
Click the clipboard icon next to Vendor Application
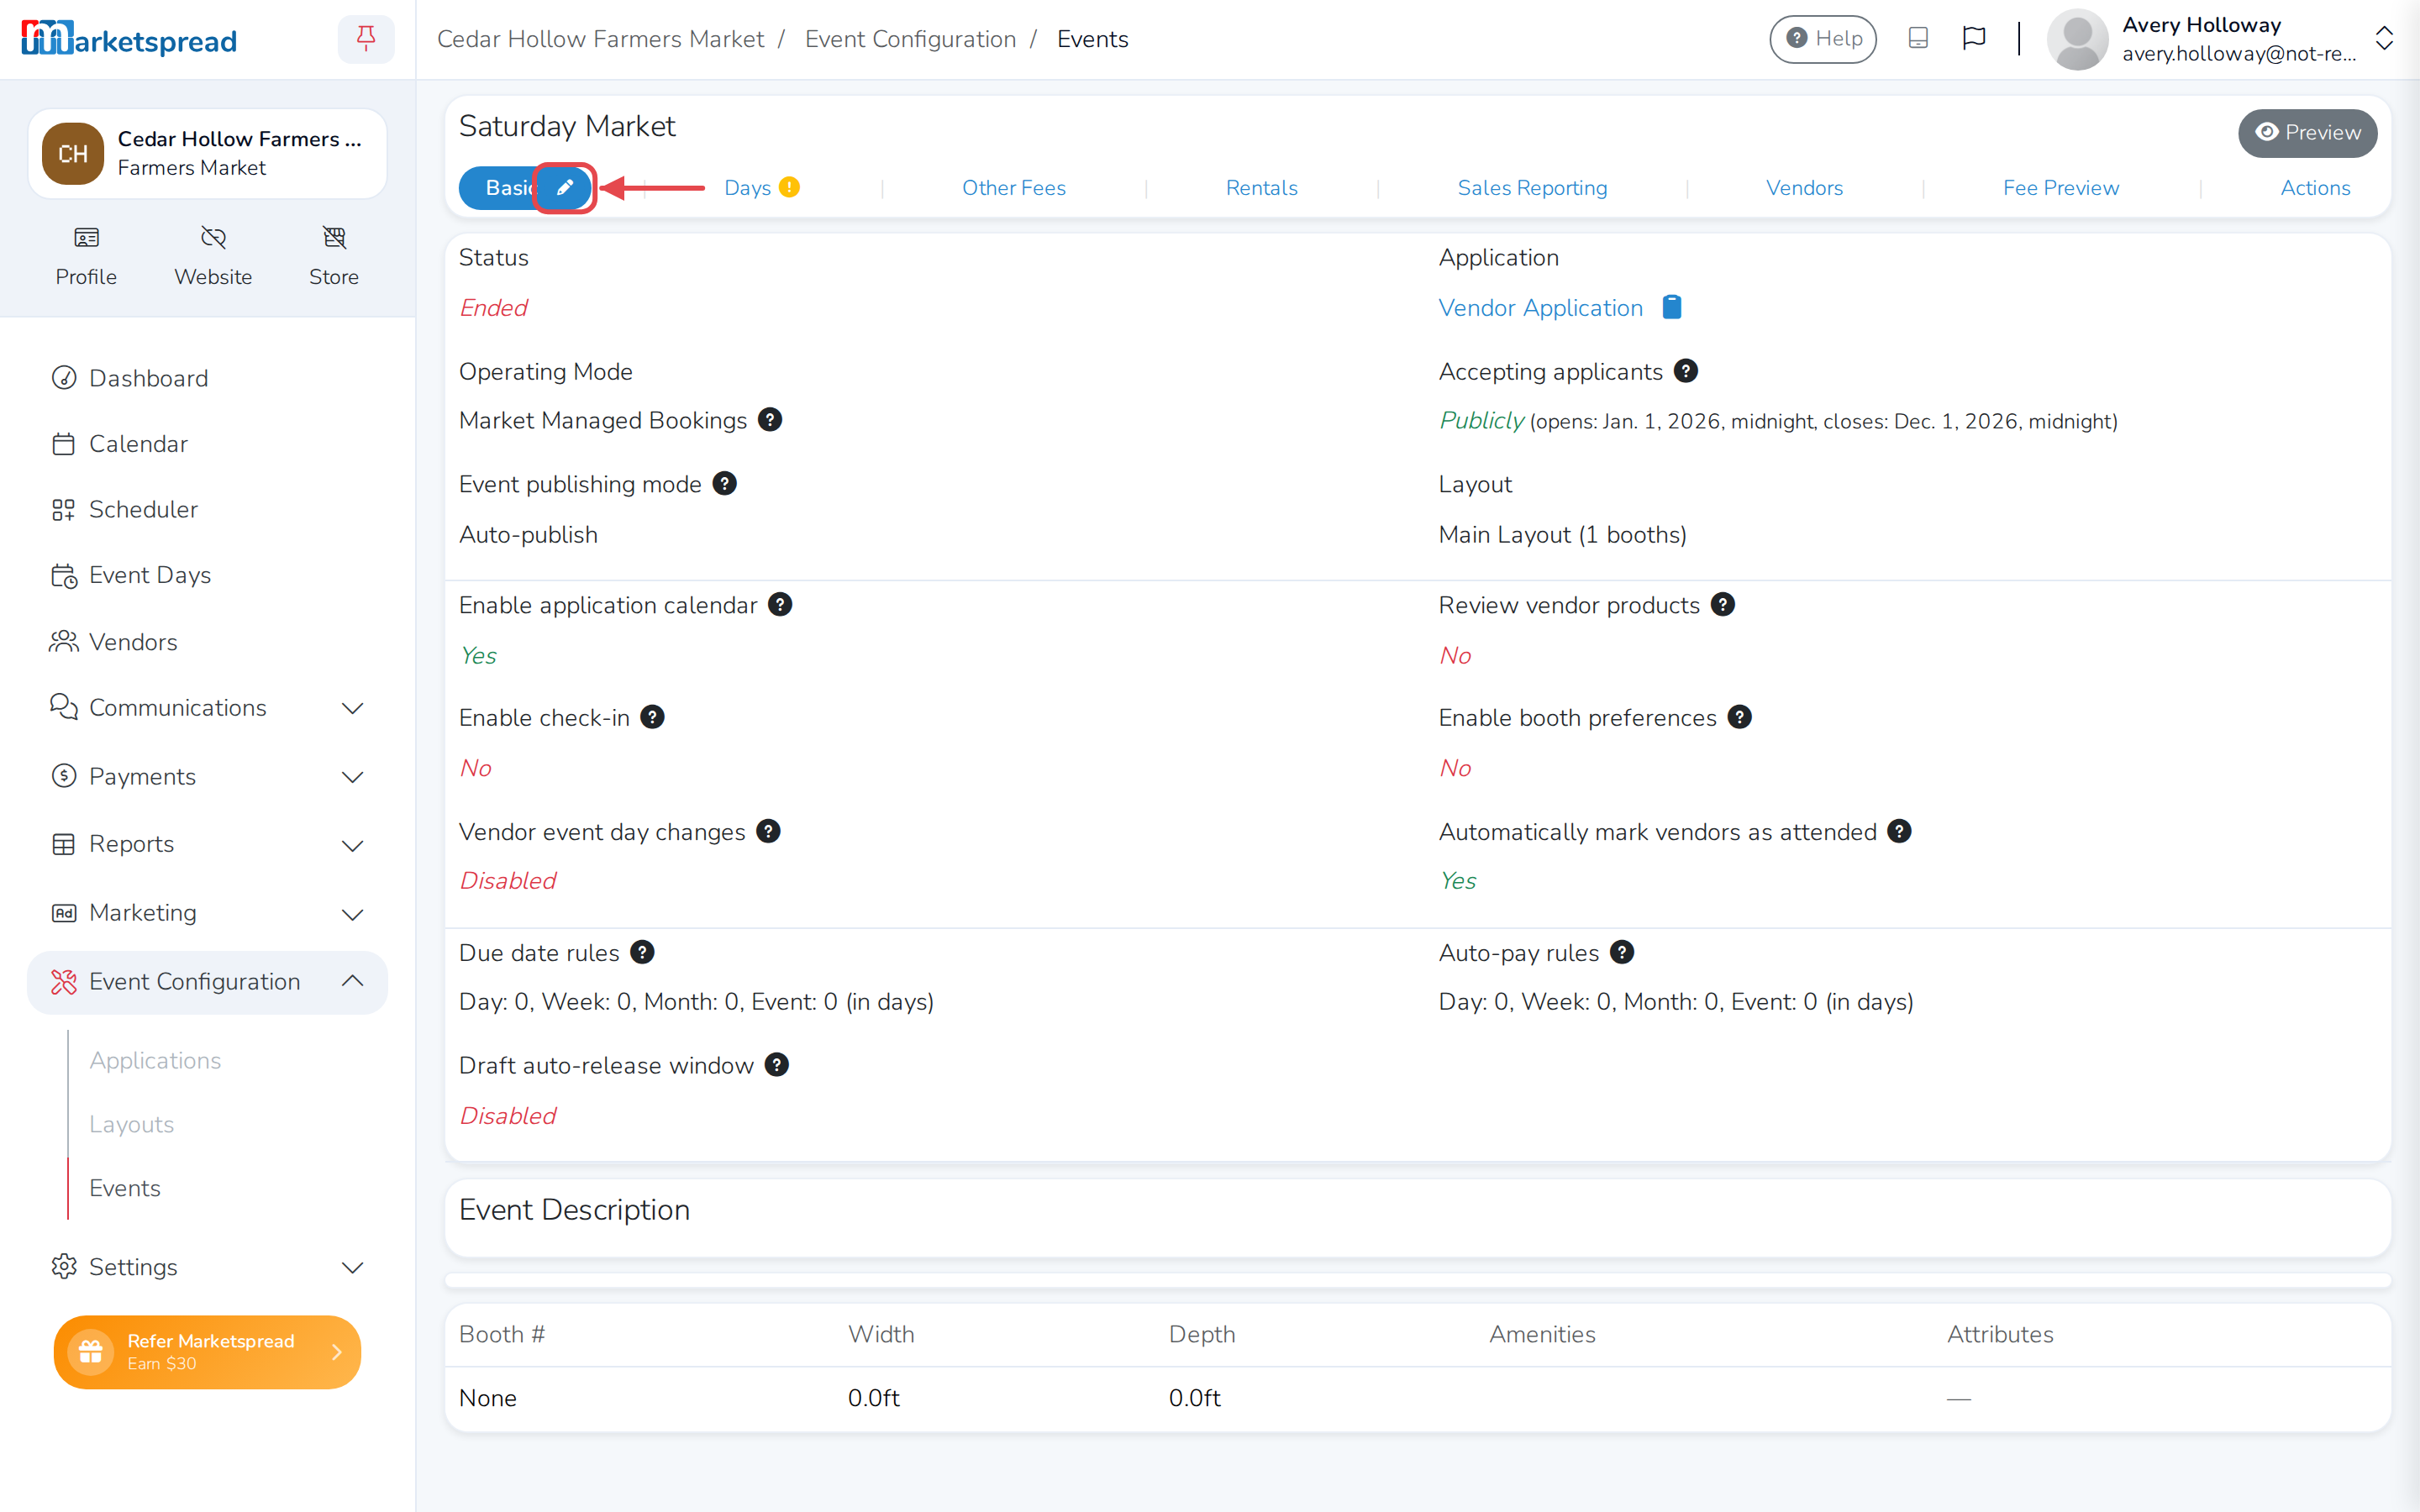point(1672,307)
